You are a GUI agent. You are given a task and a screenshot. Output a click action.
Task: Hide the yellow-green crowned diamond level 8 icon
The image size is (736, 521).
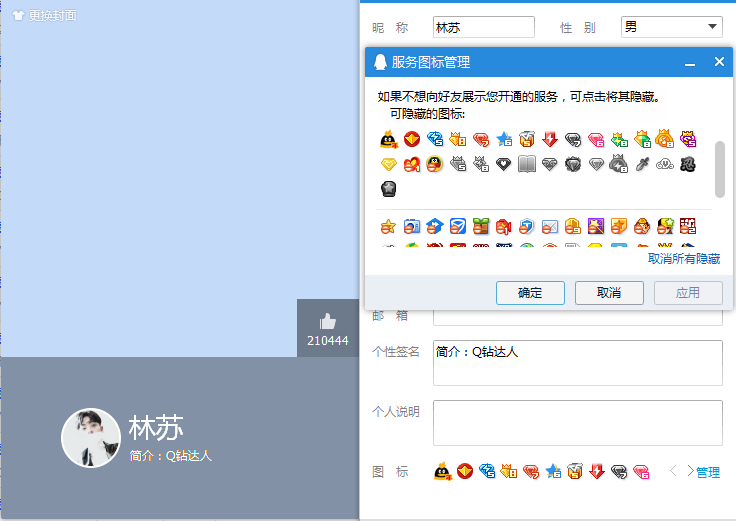pyautogui.click(x=642, y=139)
